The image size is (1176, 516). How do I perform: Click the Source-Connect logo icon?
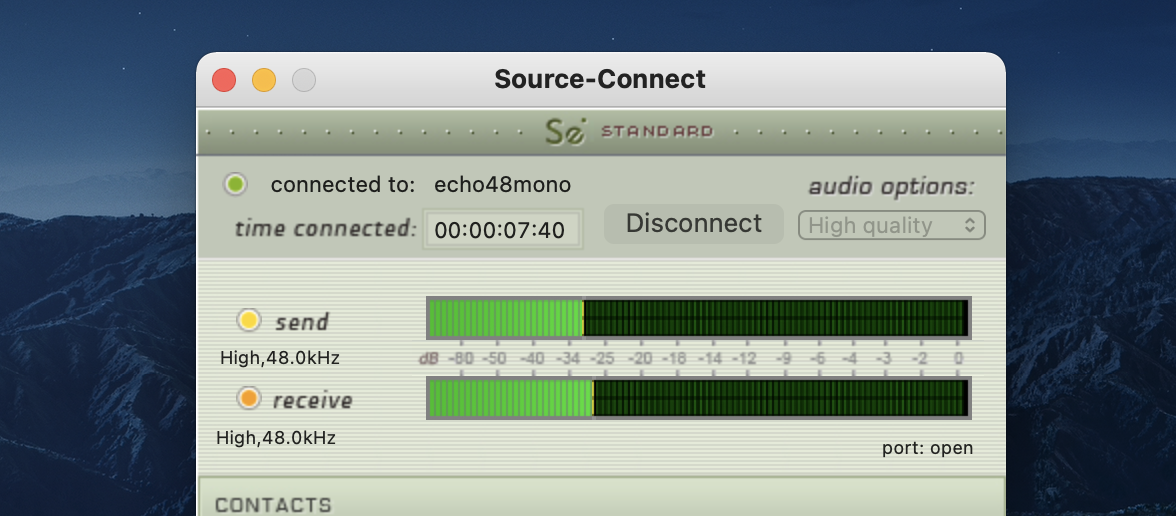point(565,132)
